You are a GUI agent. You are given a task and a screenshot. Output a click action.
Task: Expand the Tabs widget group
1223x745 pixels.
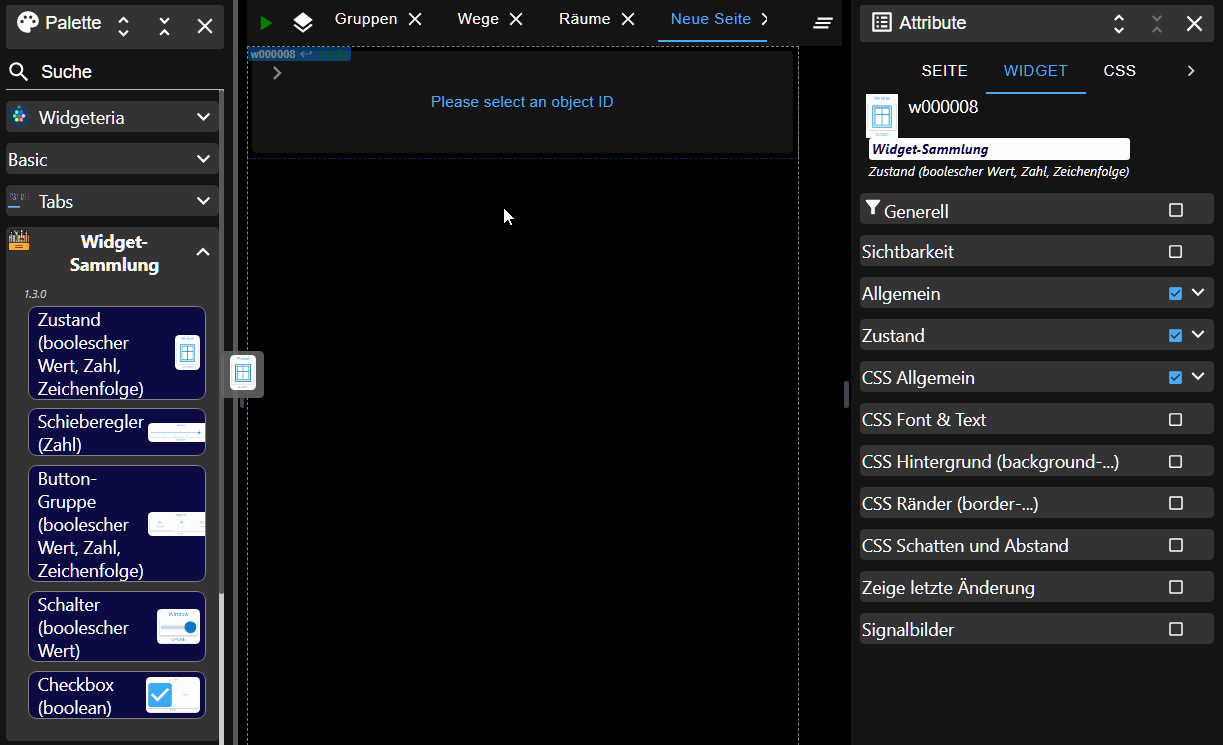pyautogui.click(x=203, y=201)
